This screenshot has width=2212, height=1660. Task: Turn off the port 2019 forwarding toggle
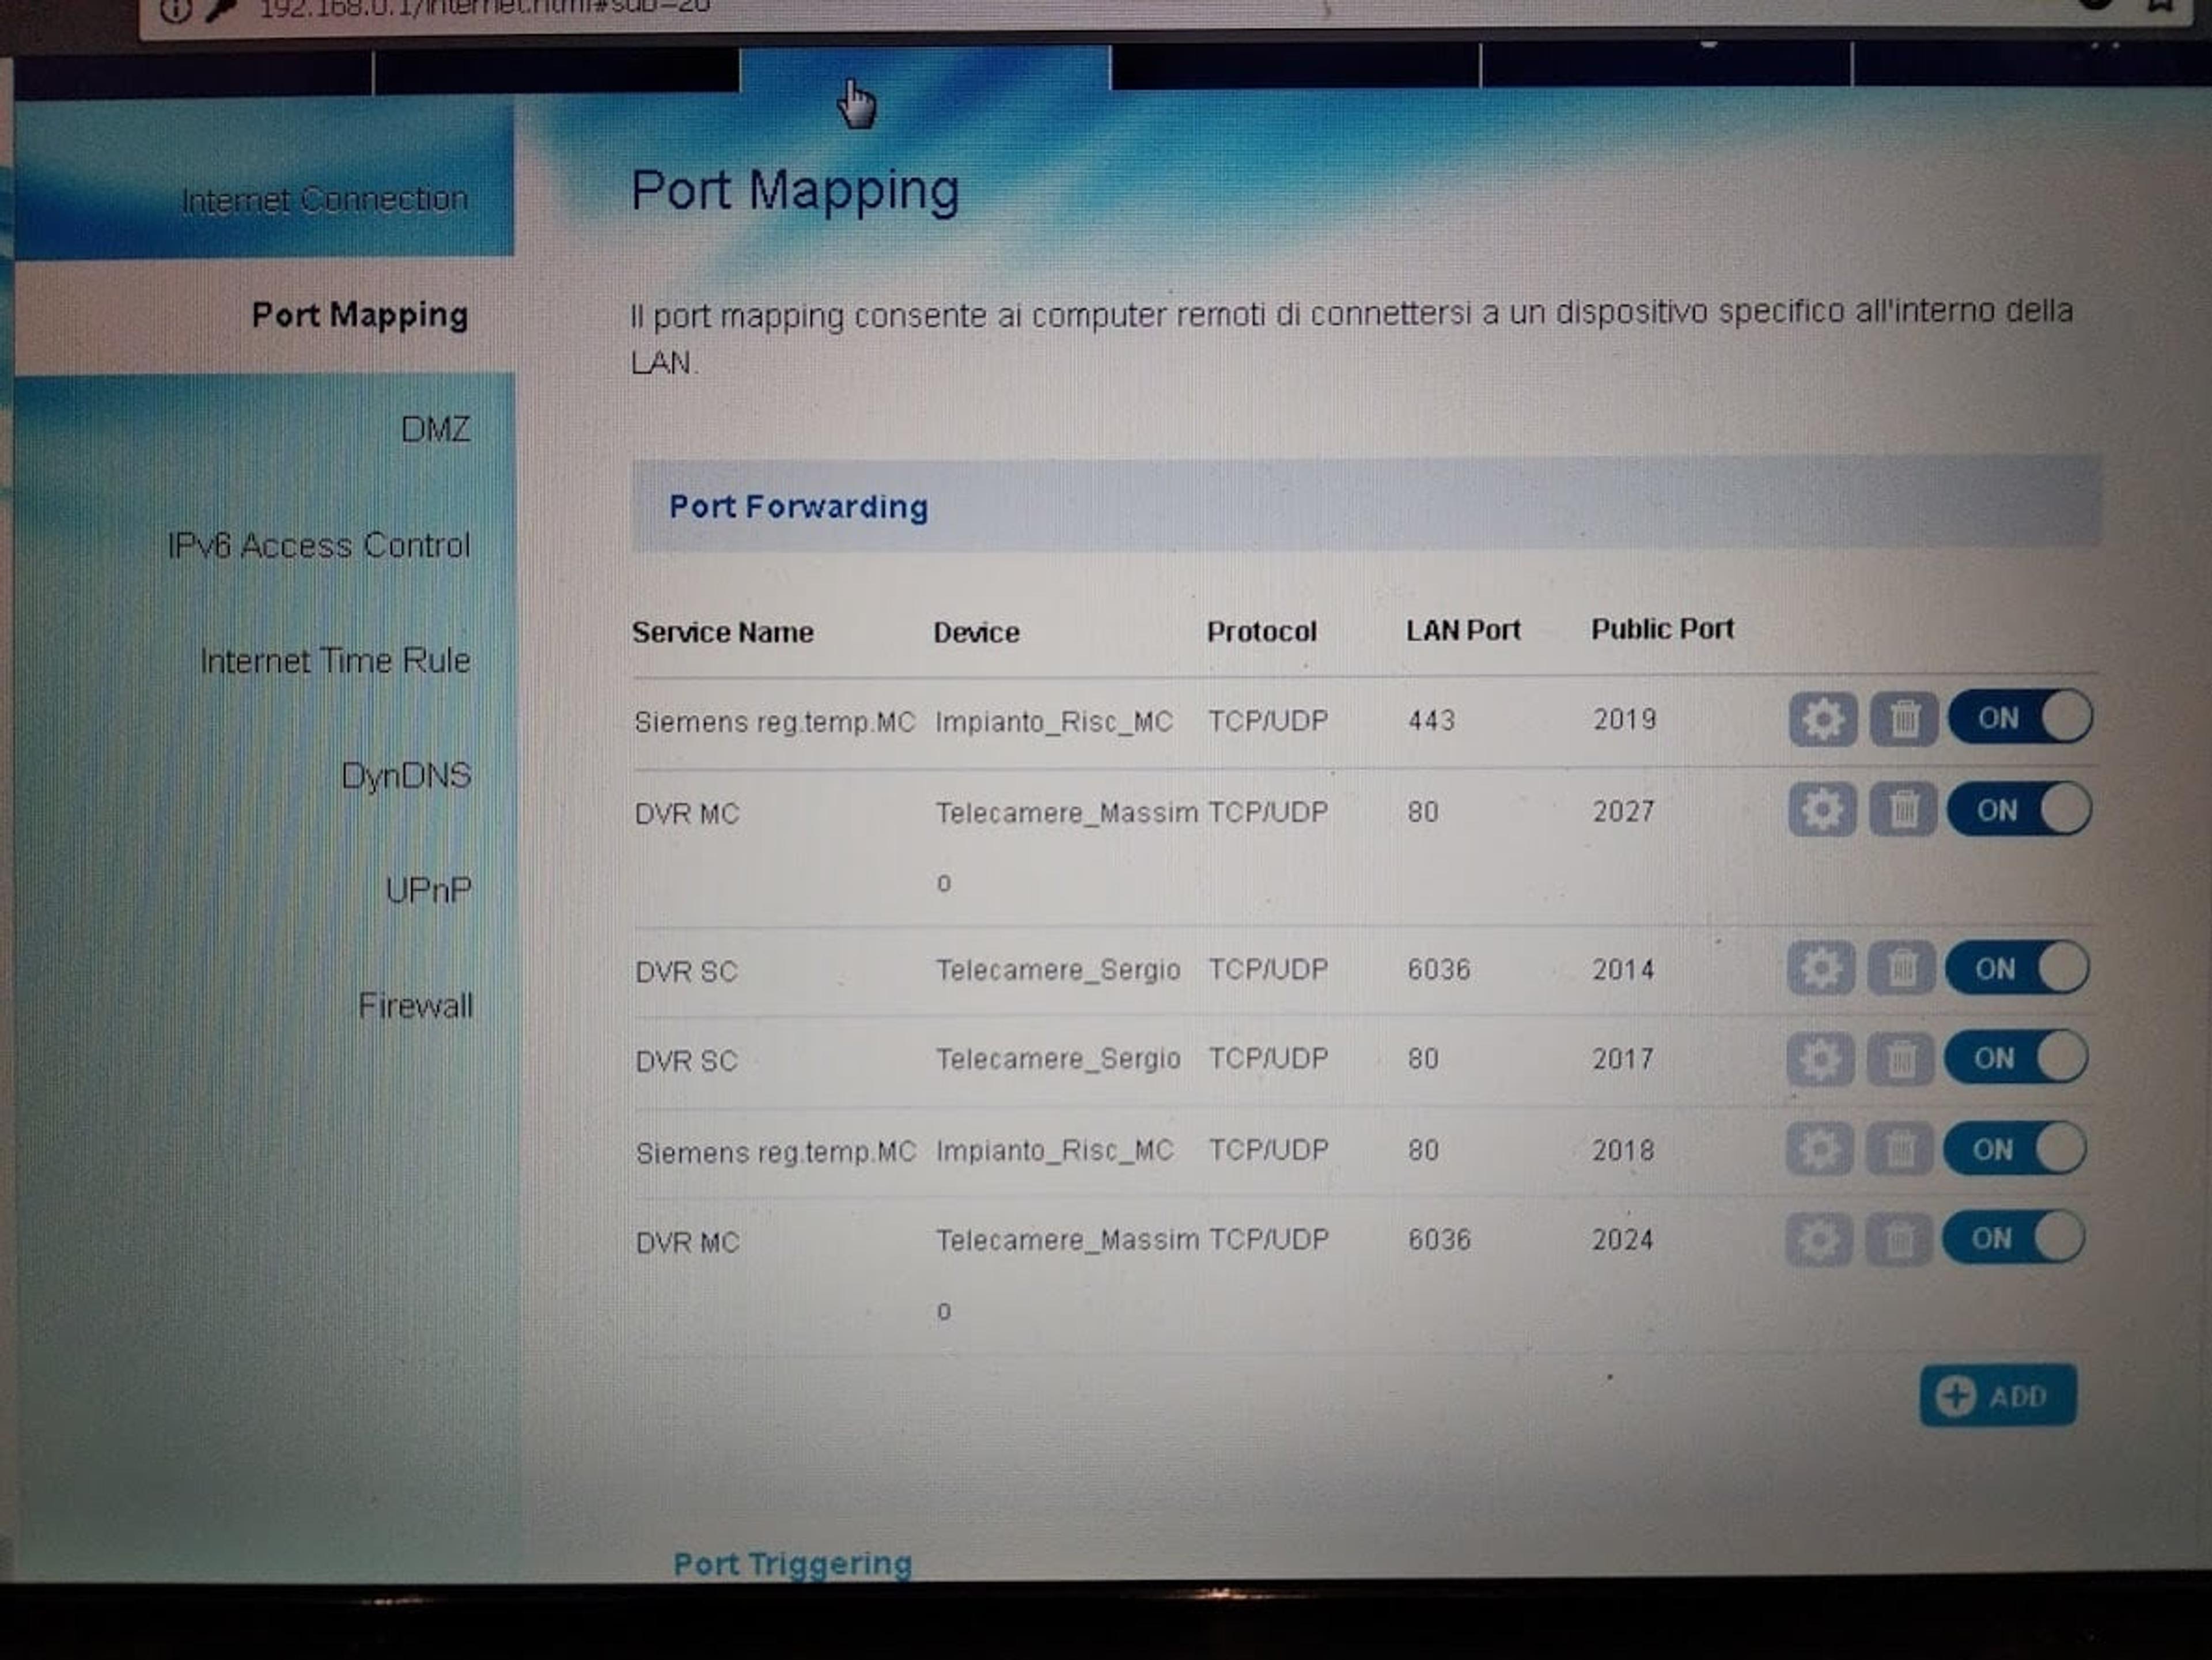(x=2020, y=717)
